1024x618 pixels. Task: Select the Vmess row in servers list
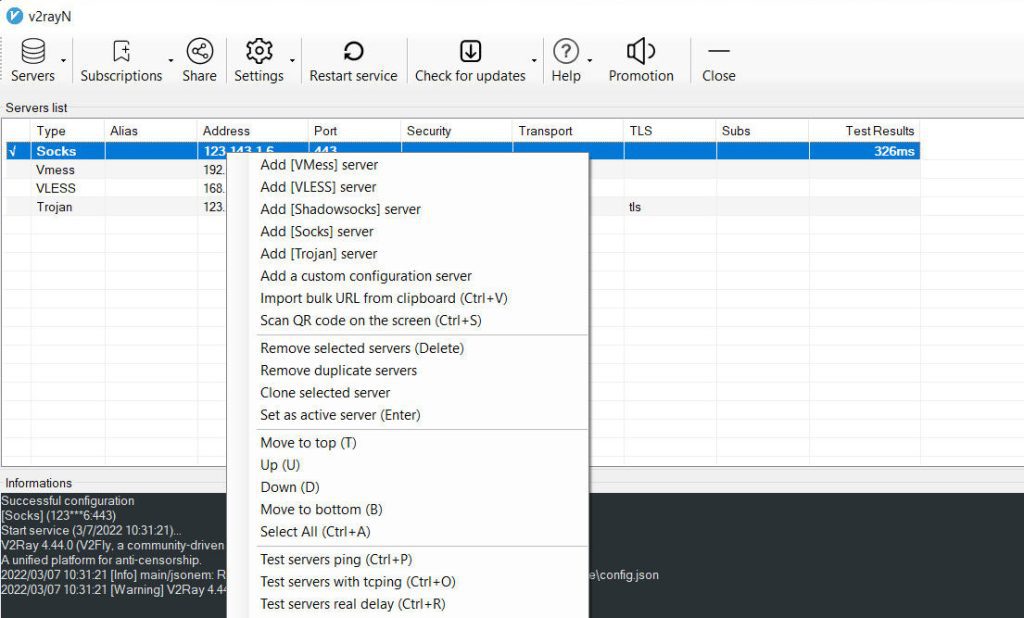[56, 171]
